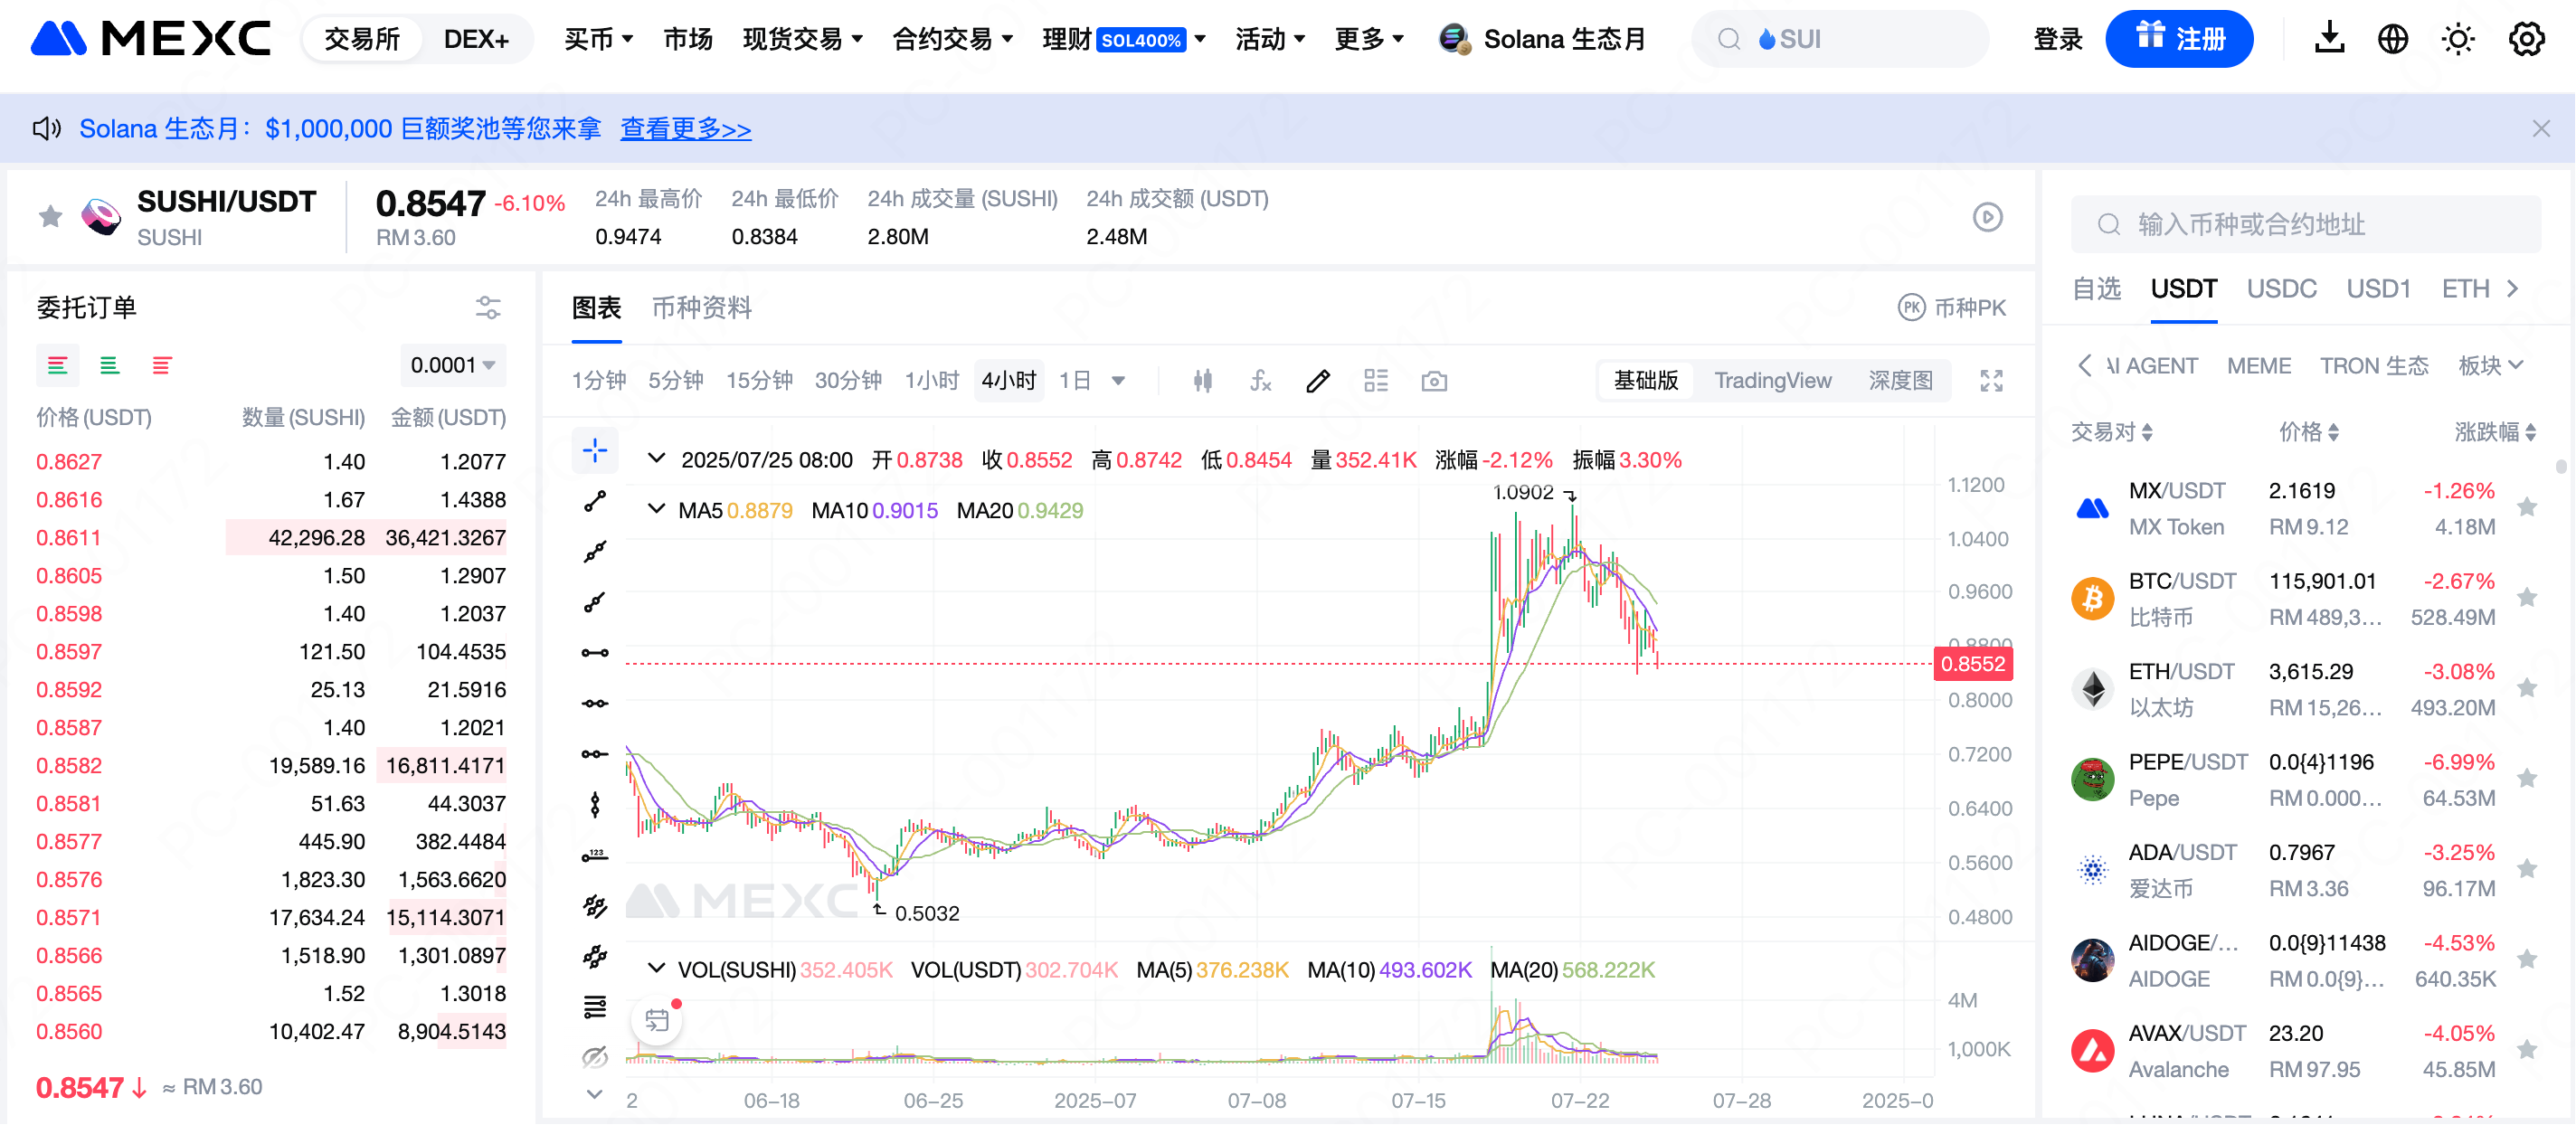Open the indicators fx icon

(x=1260, y=381)
